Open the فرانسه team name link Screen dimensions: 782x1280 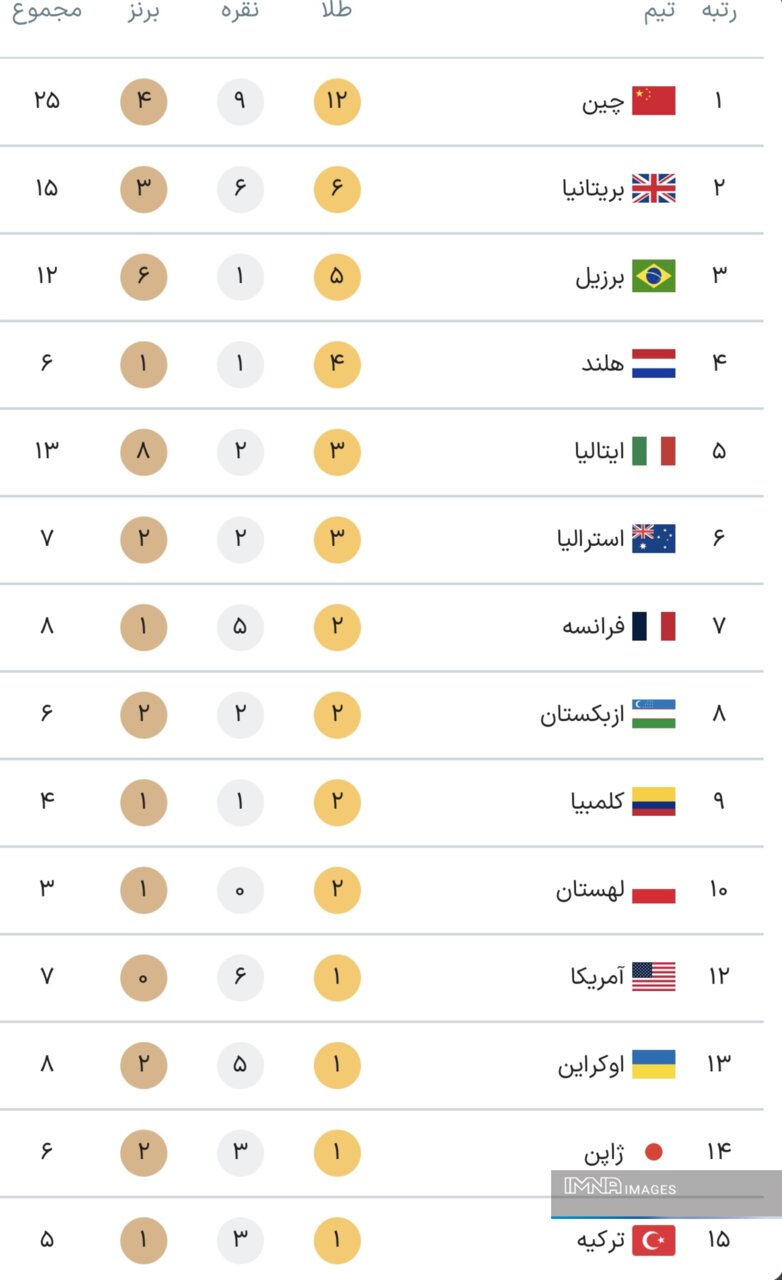point(593,627)
